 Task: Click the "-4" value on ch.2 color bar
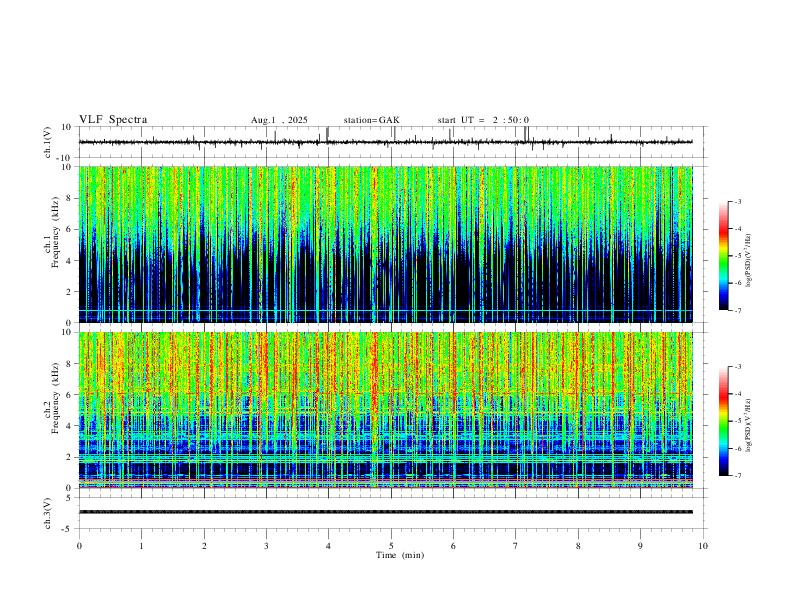coord(737,393)
